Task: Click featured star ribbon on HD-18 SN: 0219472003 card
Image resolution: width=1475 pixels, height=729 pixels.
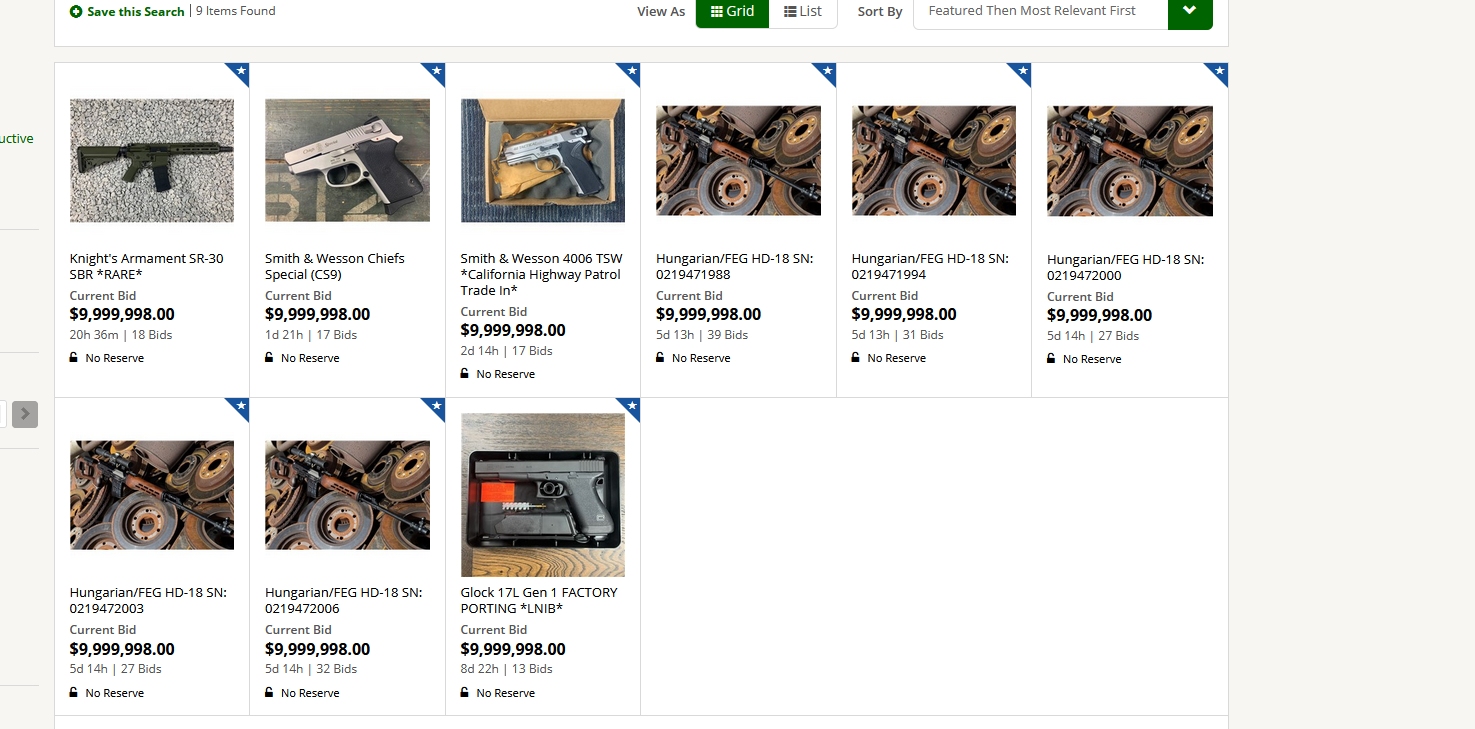Action: (239, 408)
